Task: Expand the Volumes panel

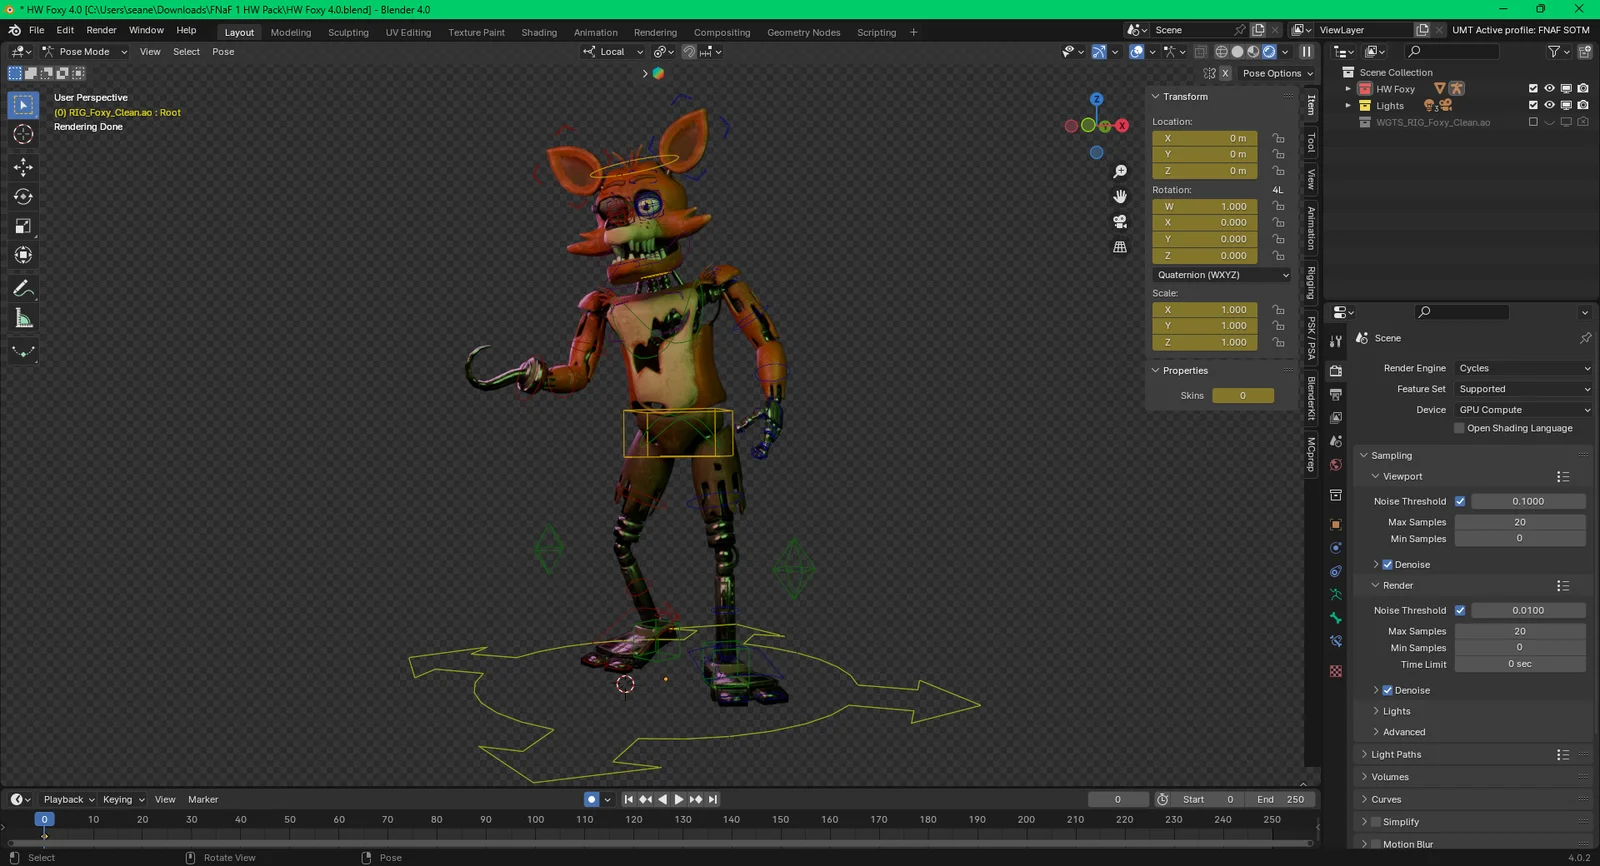Action: [x=1390, y=777]
